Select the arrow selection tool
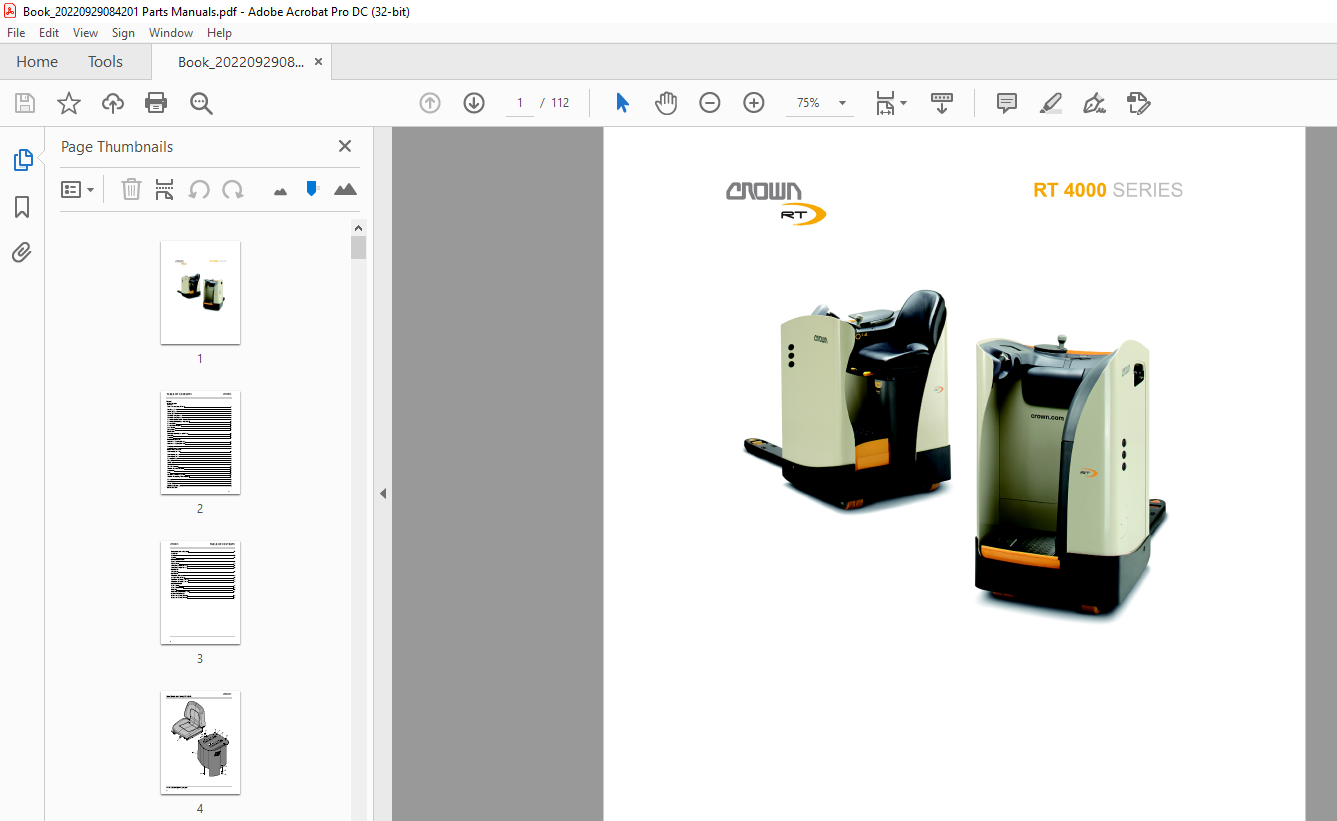Screen dimensions: 1337x821 point(622,103)
